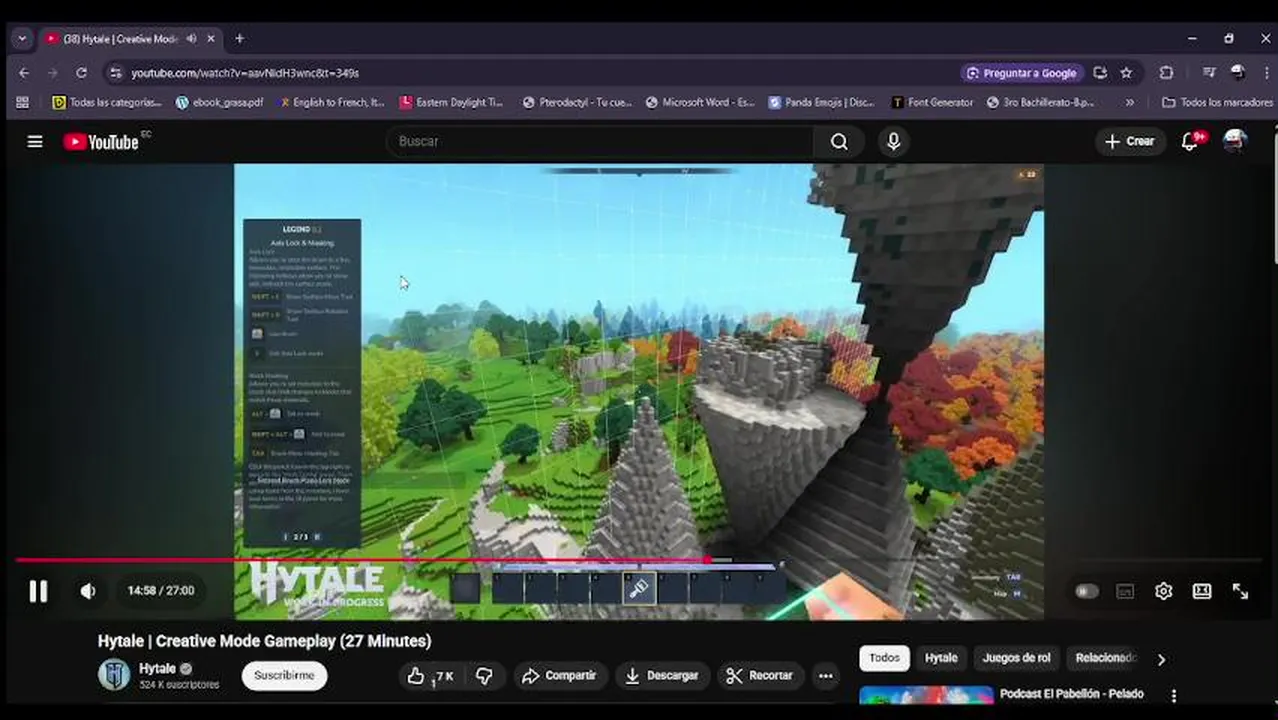Open Podcast El Pabellón video thumbnail

pos(927,696)
